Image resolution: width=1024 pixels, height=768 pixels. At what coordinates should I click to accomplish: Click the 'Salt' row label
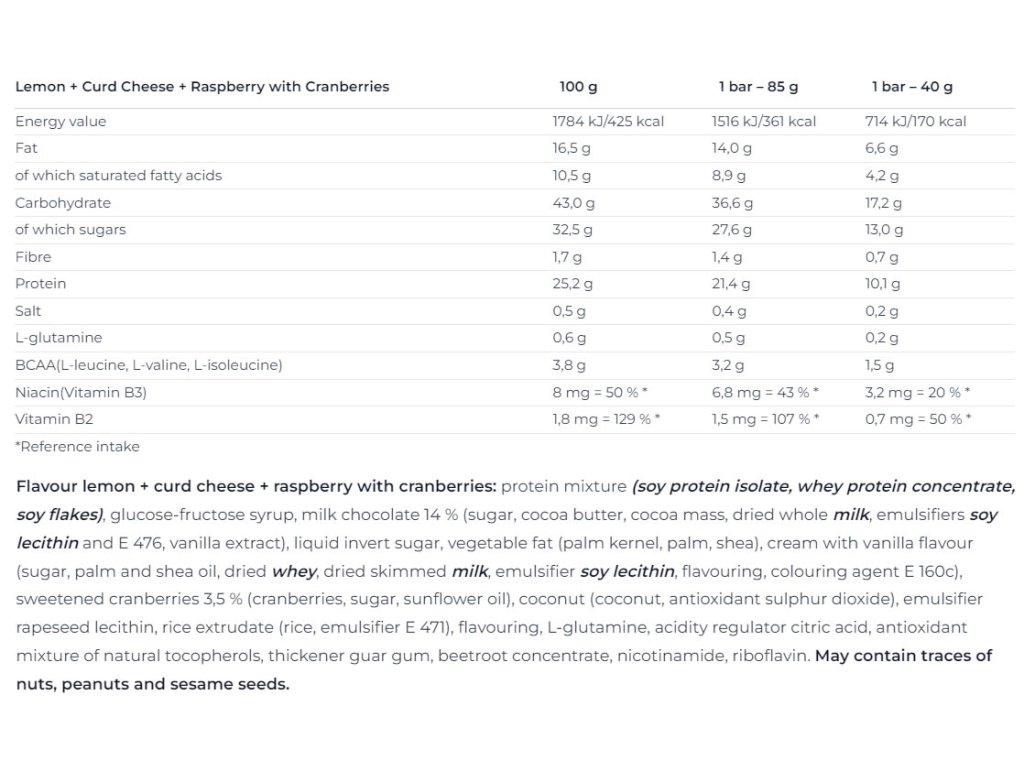click(28, 311)
